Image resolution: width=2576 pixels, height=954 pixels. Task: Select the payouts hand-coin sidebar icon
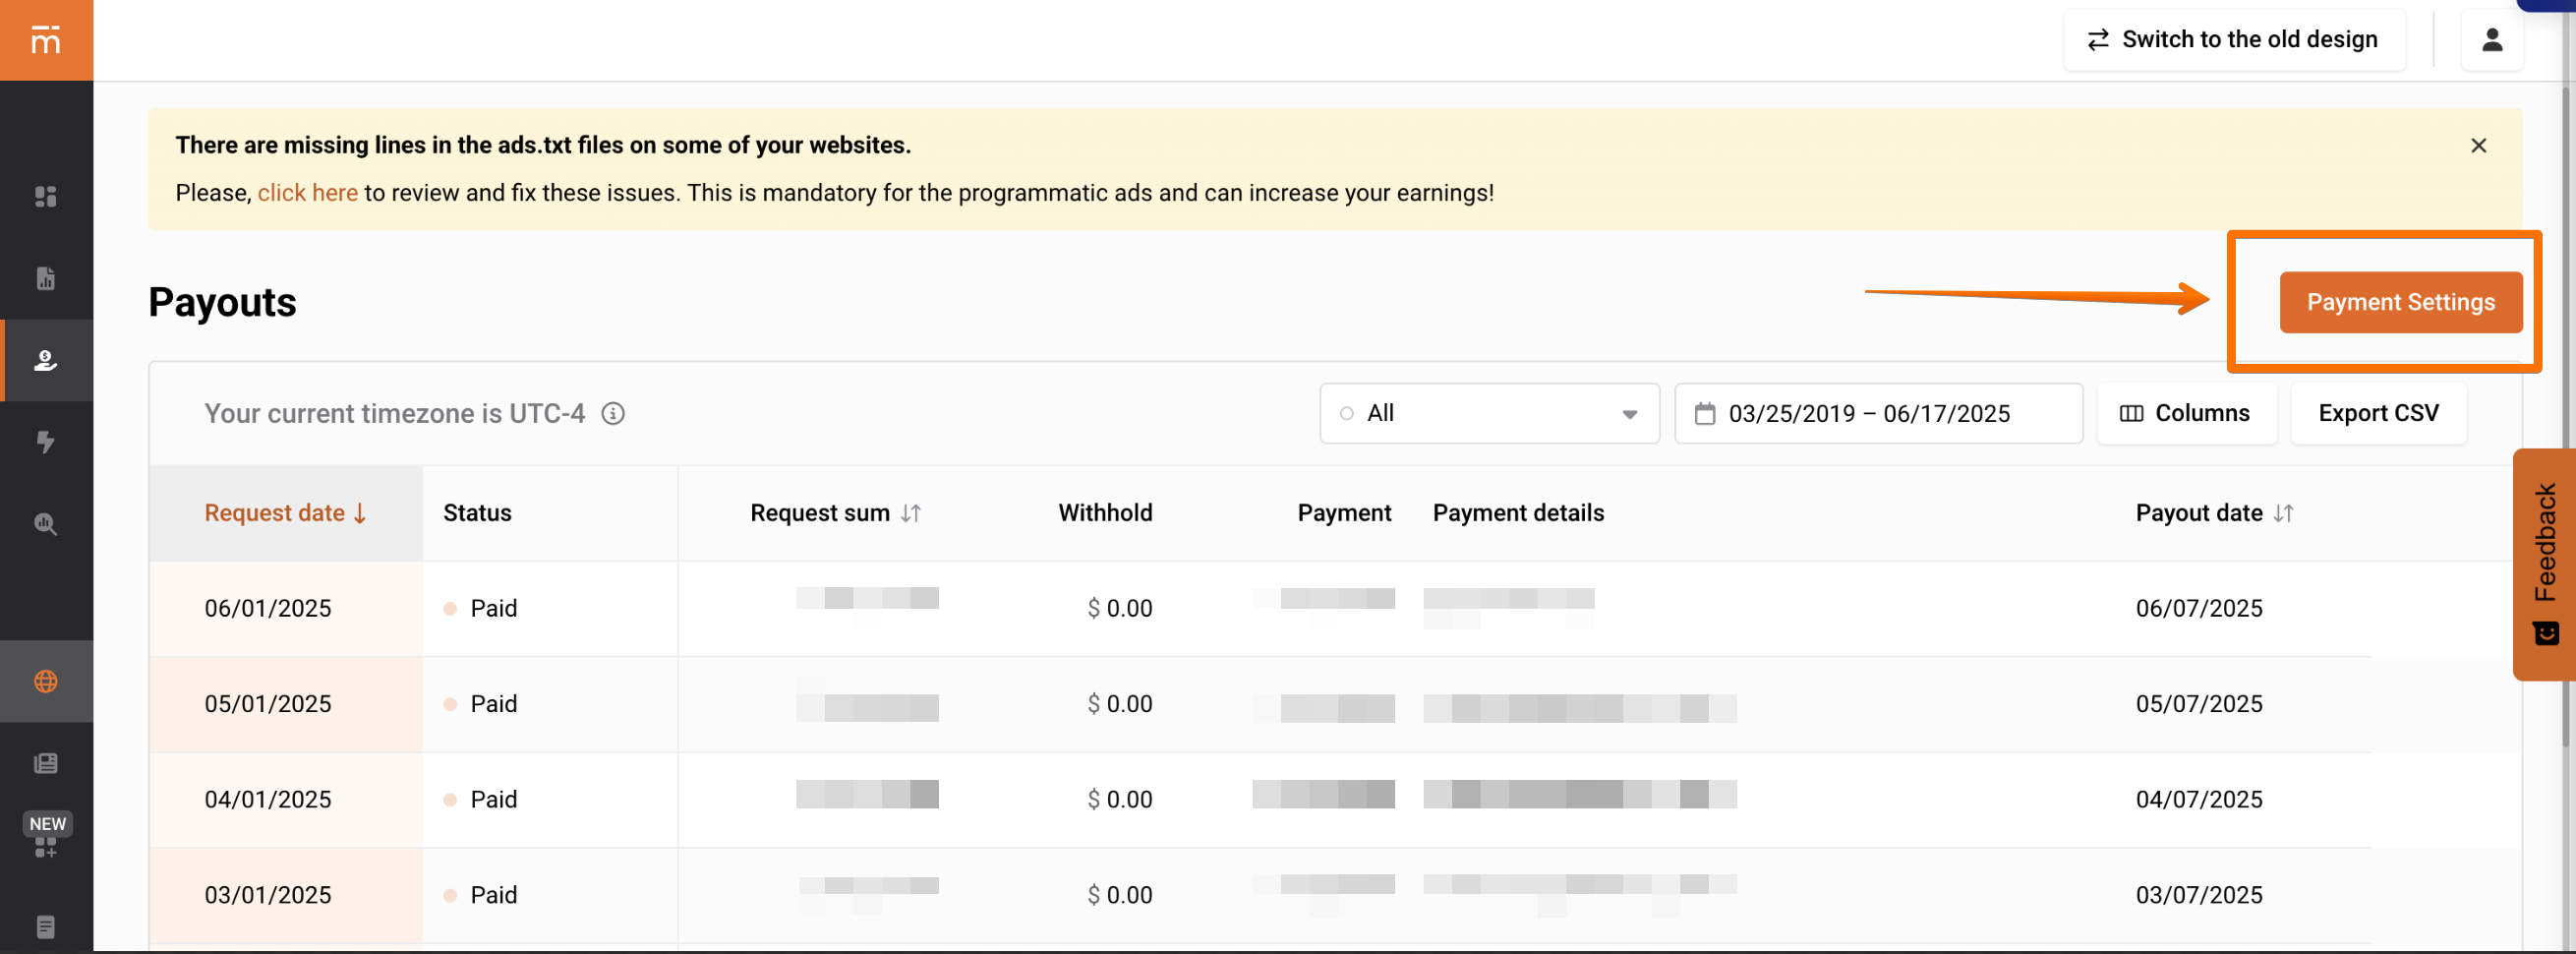point(46,360)
